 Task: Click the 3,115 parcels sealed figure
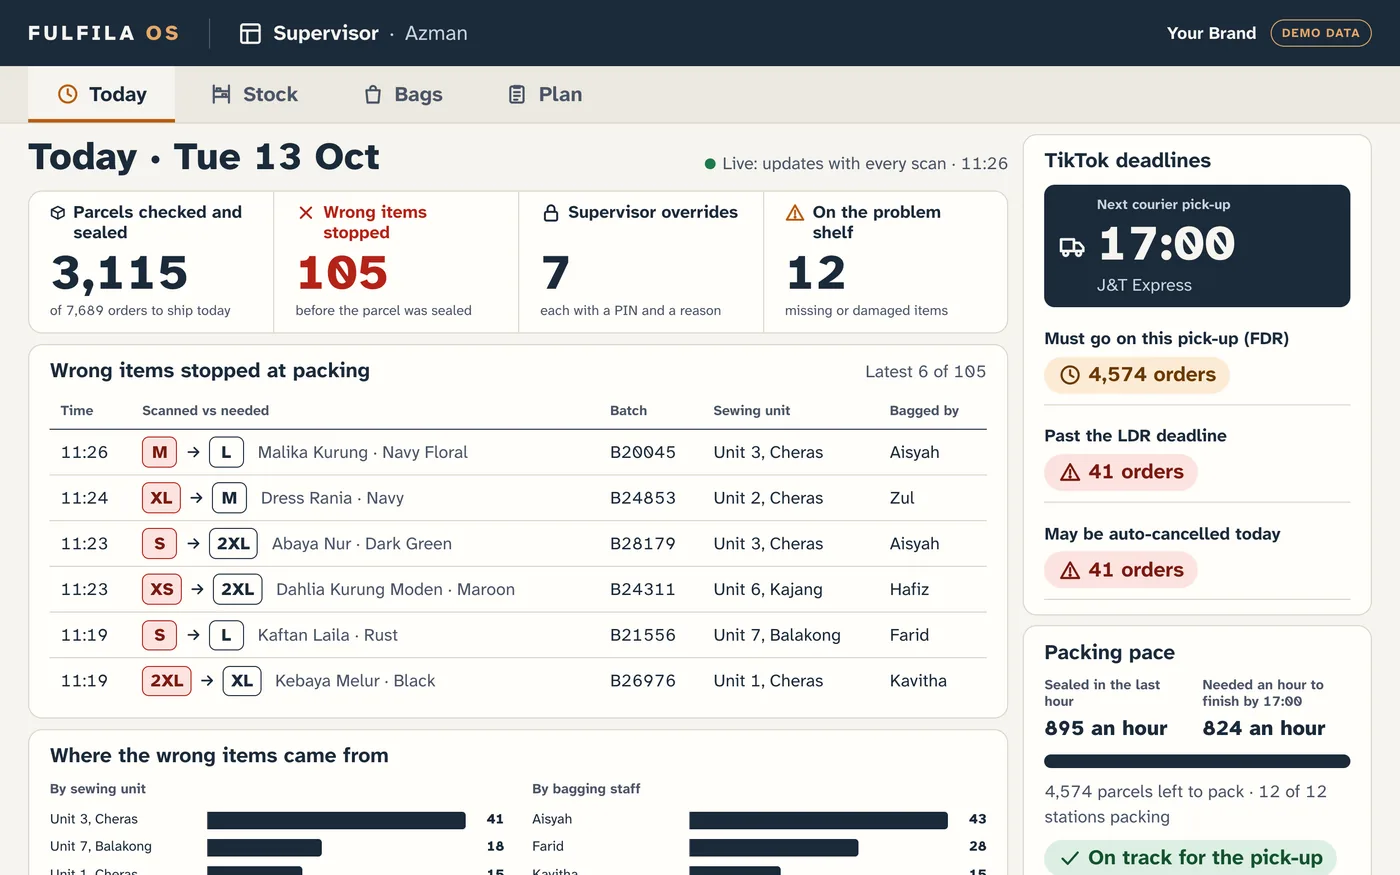point(119,273)
